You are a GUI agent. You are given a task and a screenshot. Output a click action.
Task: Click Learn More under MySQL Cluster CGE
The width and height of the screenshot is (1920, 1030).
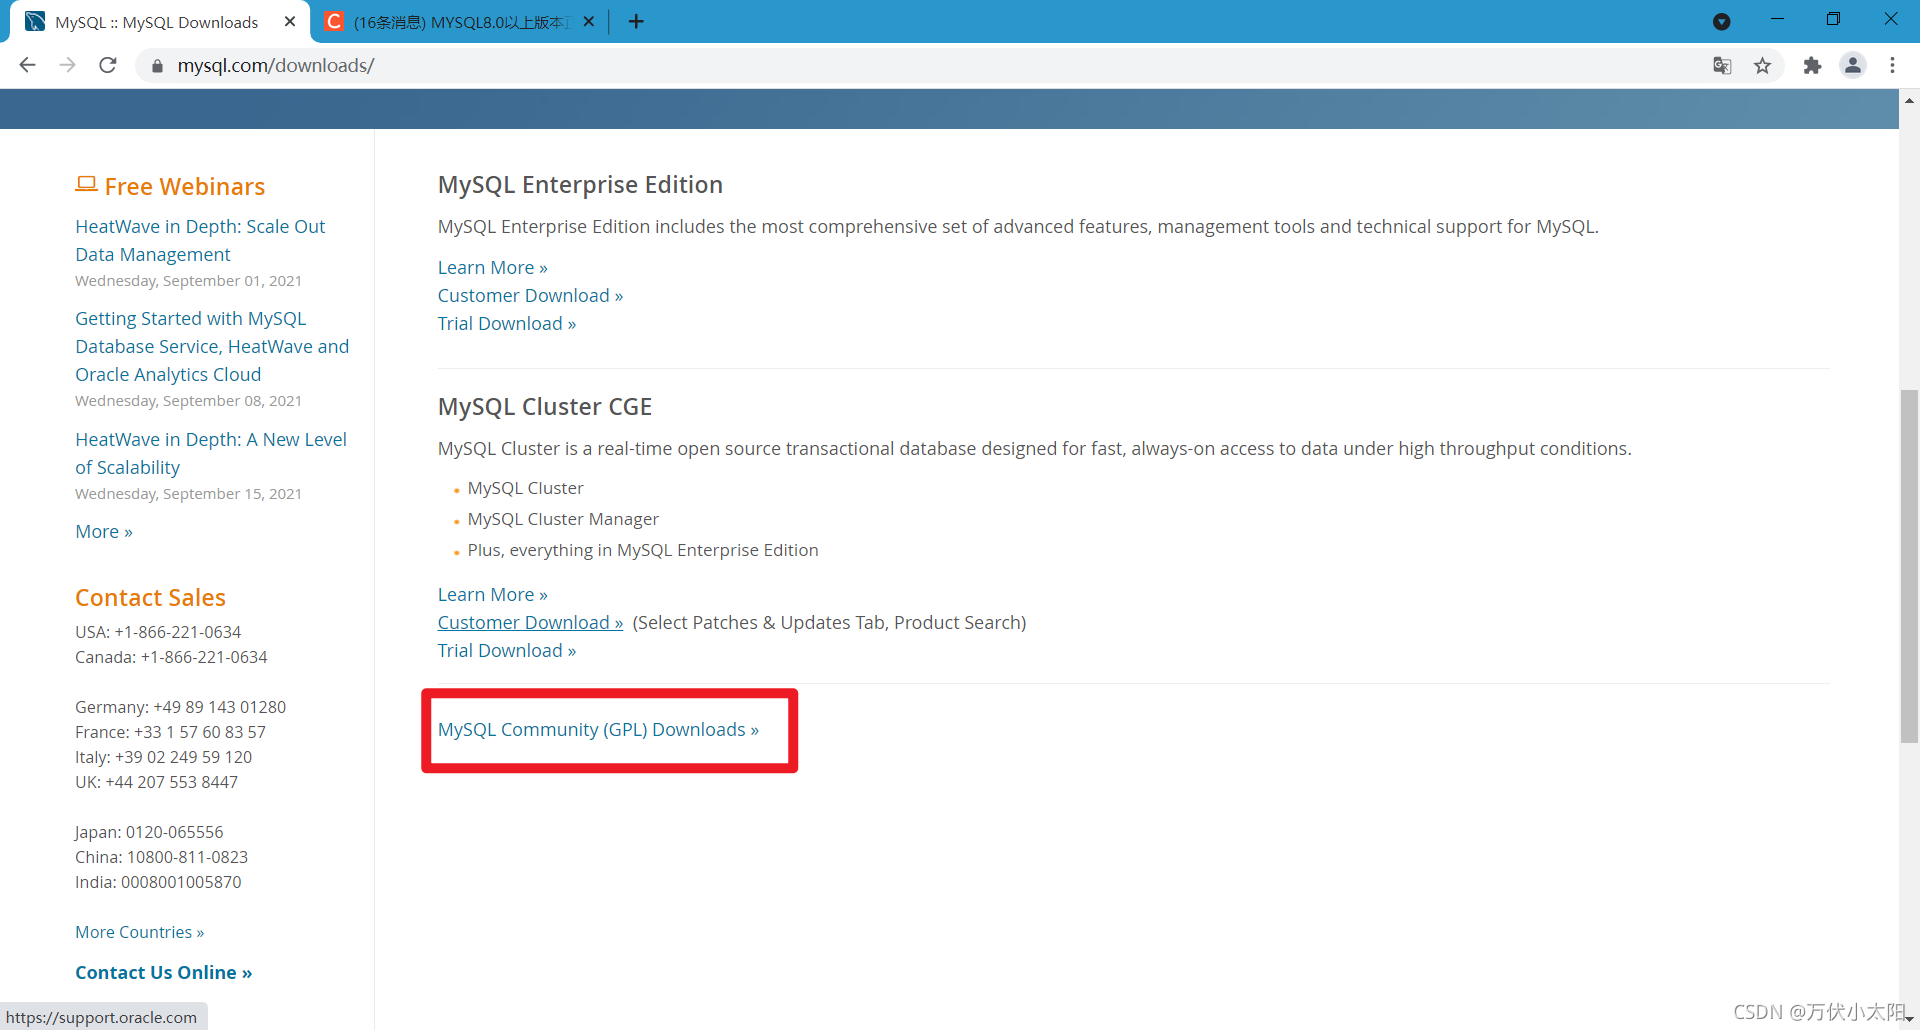pyautogui.click(x=492, y=595)
